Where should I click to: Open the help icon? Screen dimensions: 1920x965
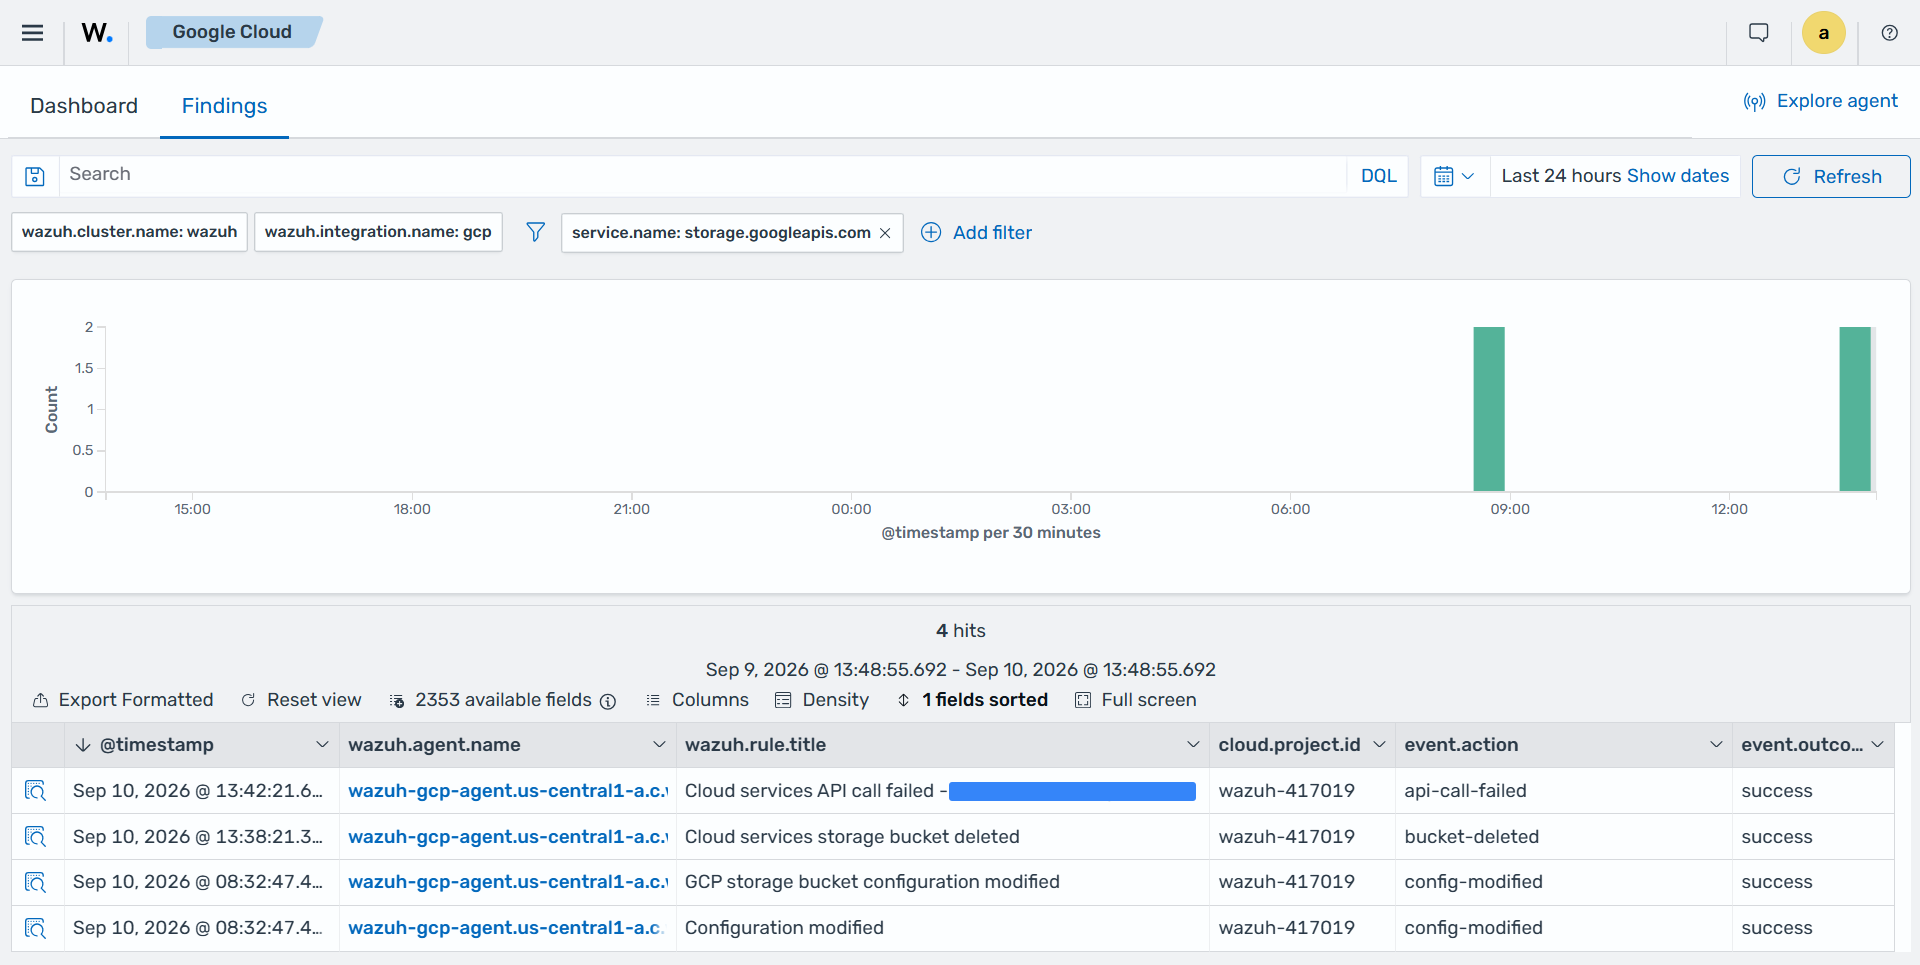pyautogui.click(x=1889, y=33)
